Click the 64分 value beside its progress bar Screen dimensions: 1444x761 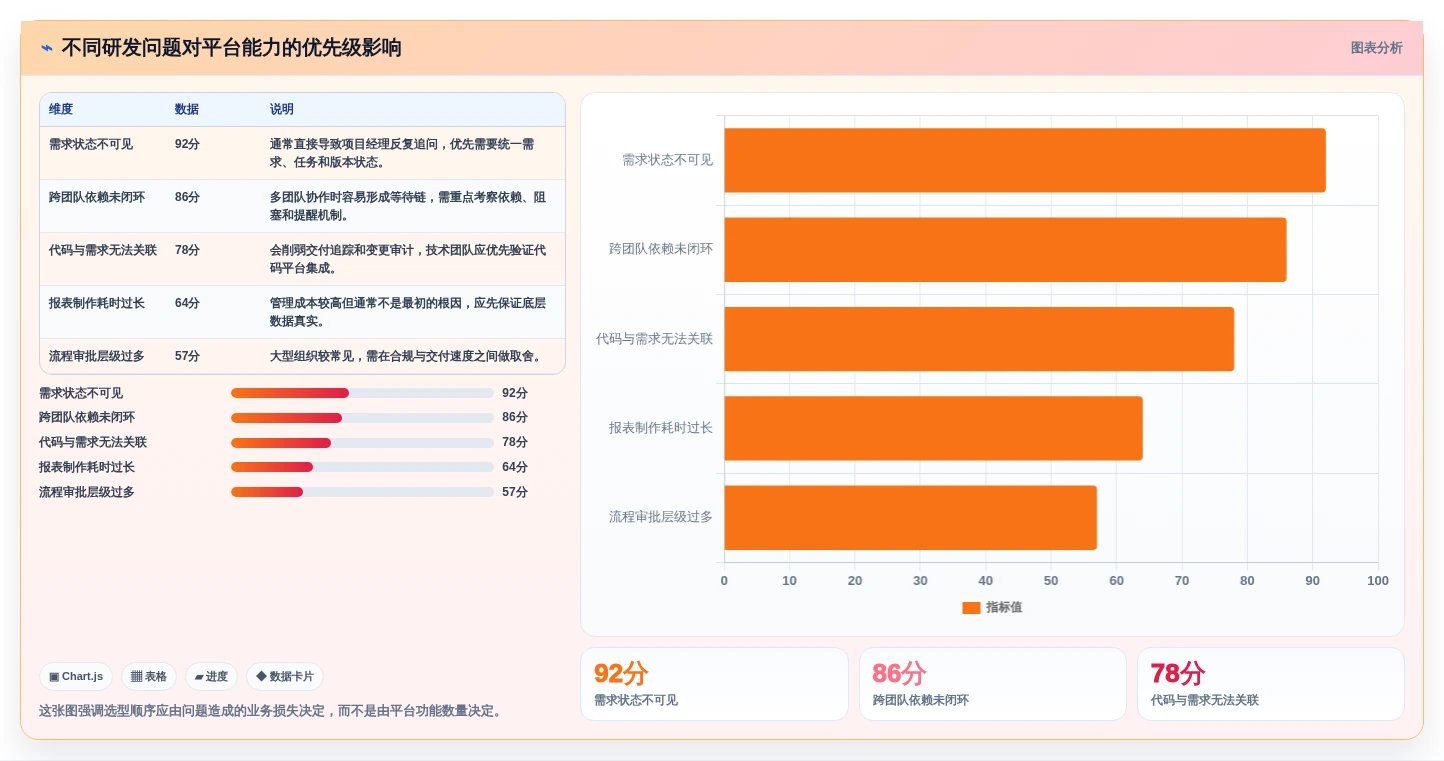[x=515, y=467]
